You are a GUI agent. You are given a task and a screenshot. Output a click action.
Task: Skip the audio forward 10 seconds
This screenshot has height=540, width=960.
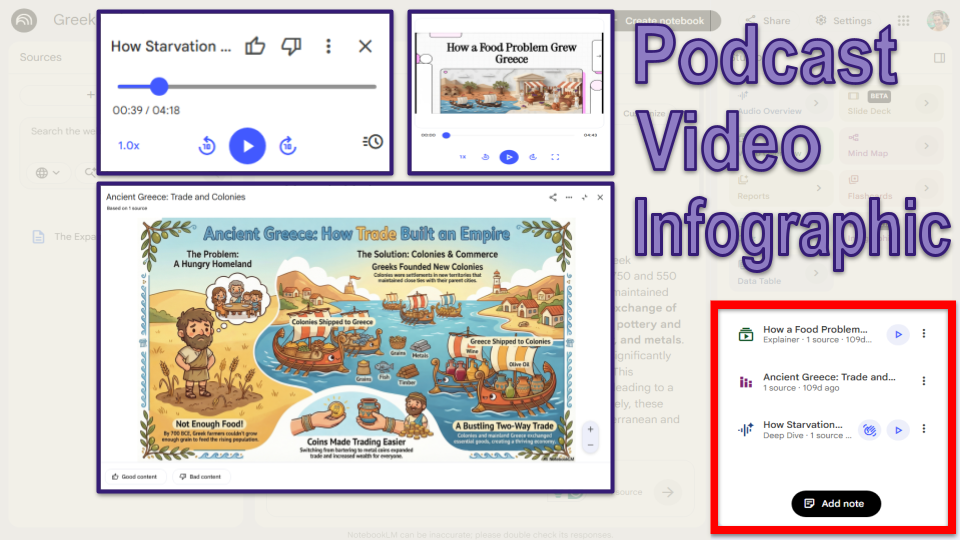pos(288,146)
